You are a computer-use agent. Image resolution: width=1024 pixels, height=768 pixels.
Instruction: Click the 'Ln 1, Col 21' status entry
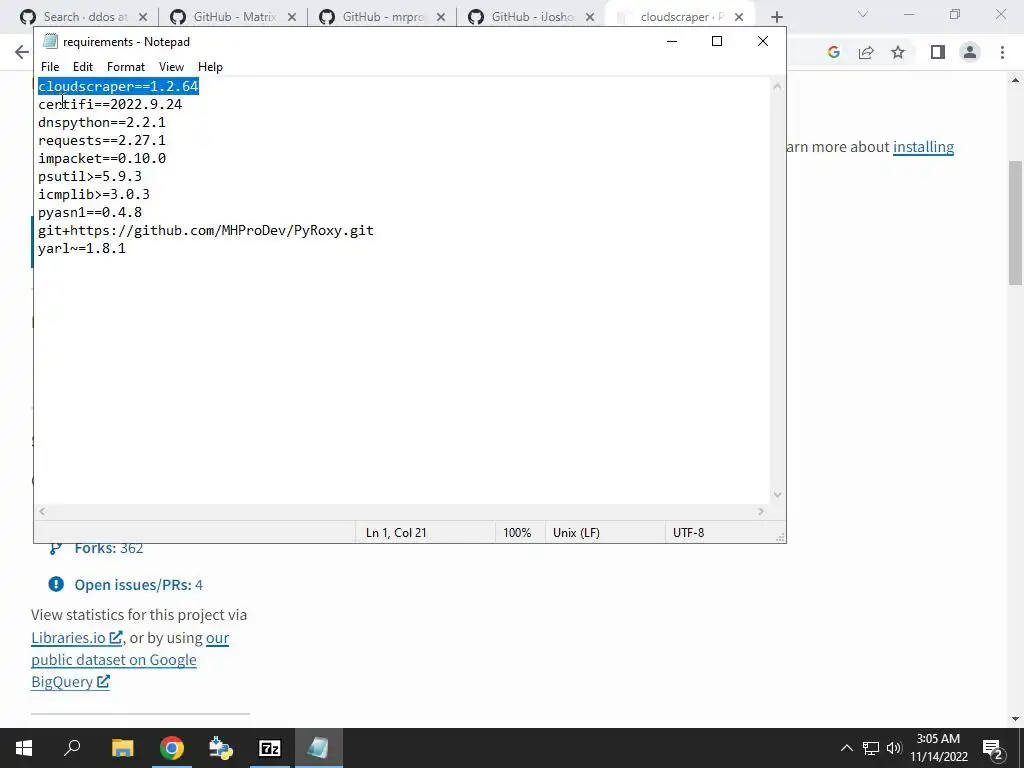click(x=396, y=533)
